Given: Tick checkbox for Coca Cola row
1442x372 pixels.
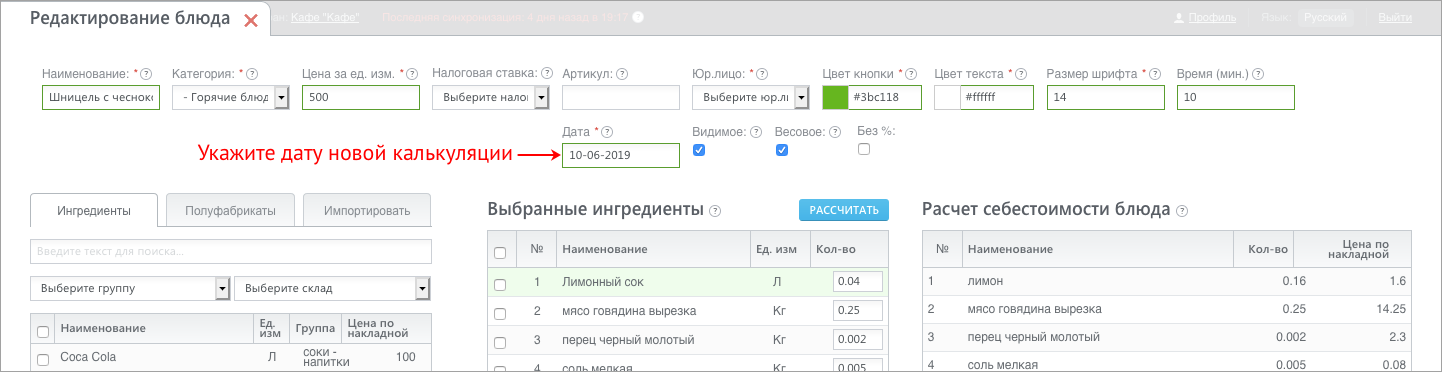Looking at the screenshot, I should 43,359.
